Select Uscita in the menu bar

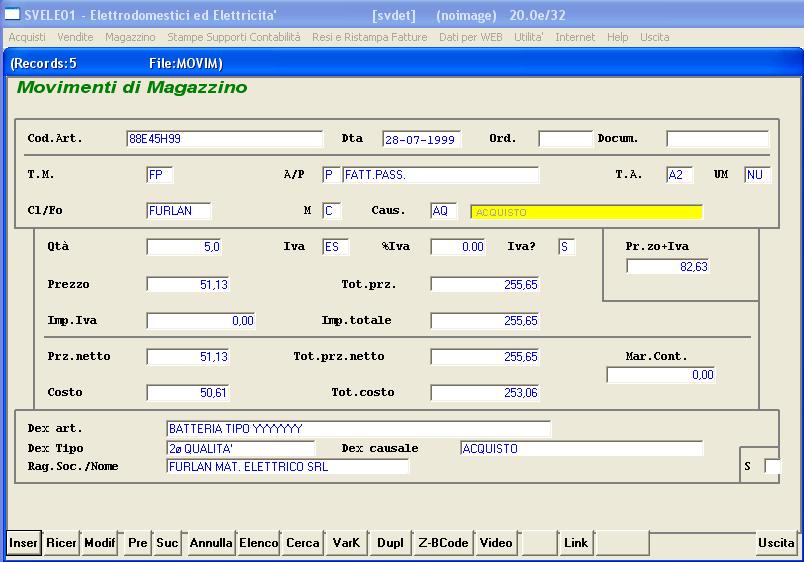(x=655, y=37)
